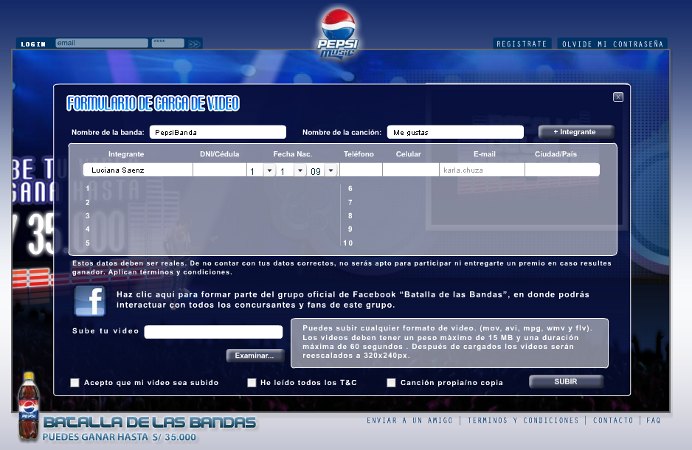
Task: Click the Facebook group 'Batalla de las Bandas' text
Action: tap(353, 300)
